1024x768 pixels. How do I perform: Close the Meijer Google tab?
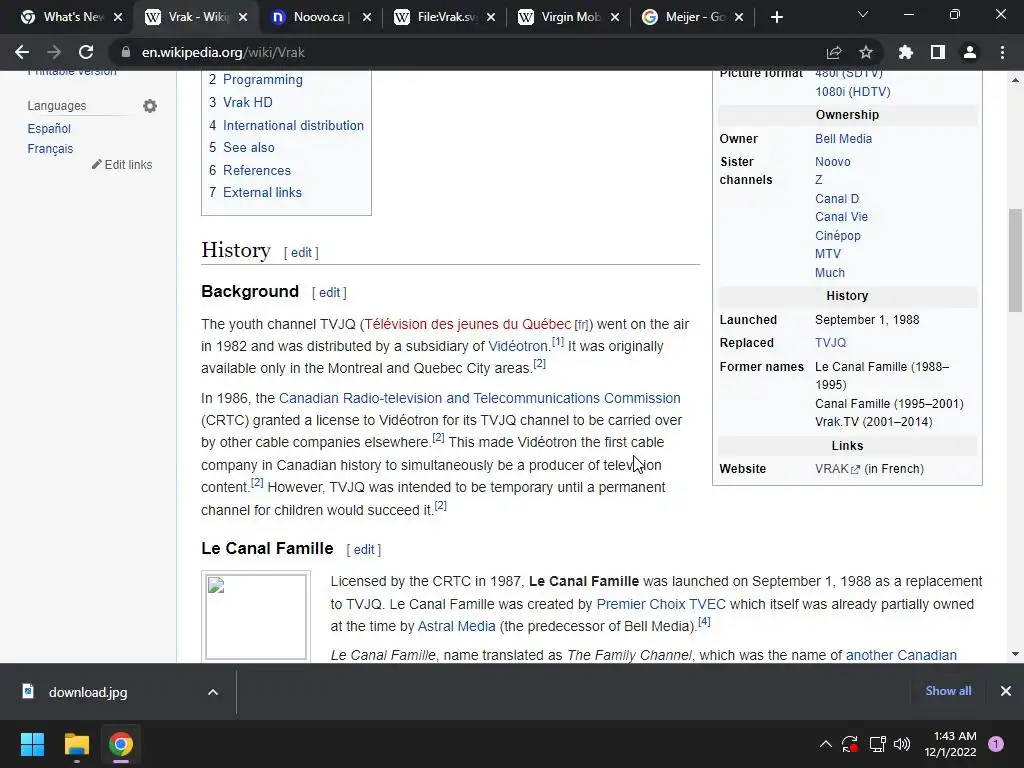point(739,18)
